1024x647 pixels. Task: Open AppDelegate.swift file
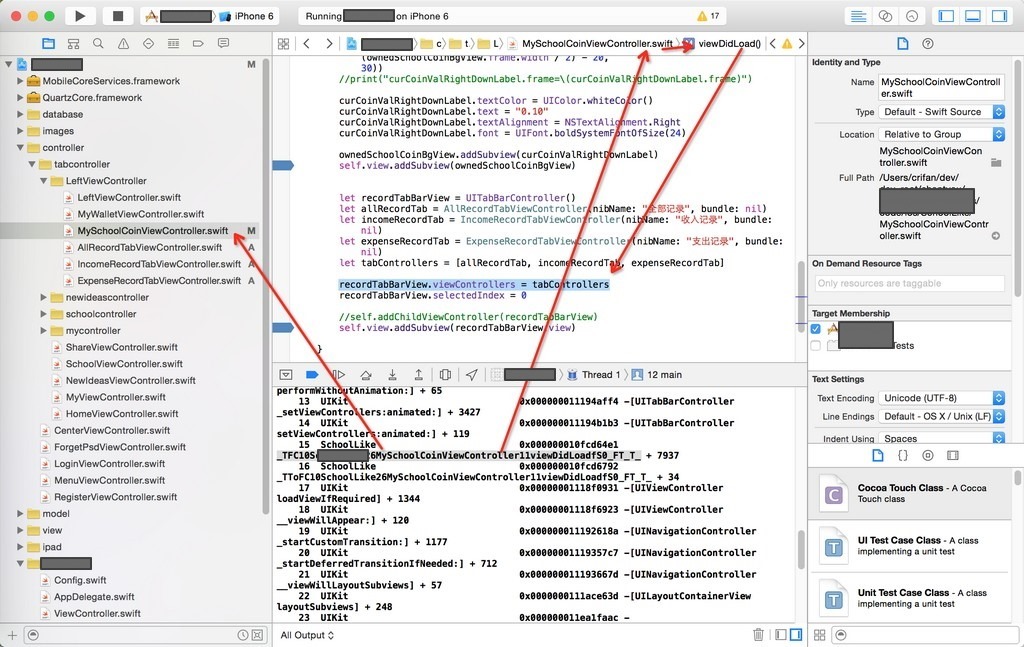point(94,597)
